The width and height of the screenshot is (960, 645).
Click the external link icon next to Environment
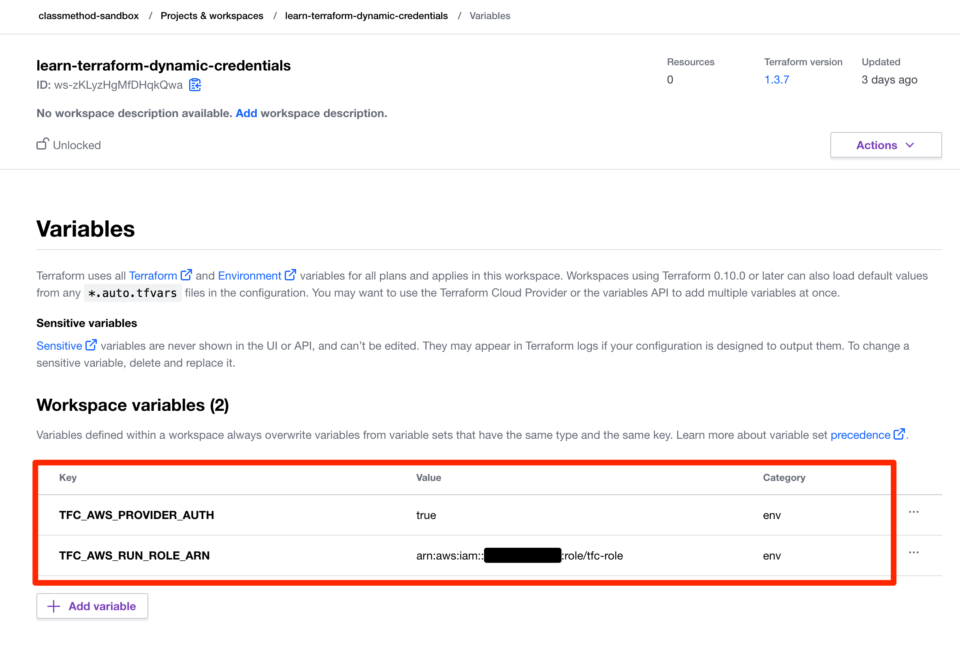290,275
